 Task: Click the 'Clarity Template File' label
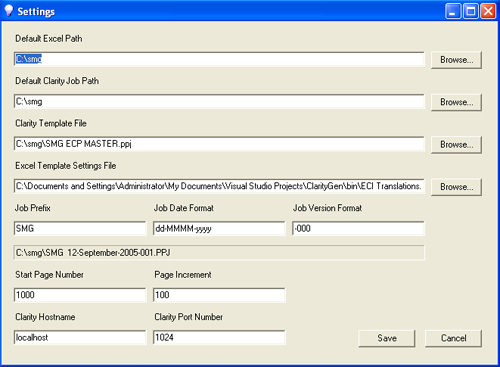[x=51, y=123]
